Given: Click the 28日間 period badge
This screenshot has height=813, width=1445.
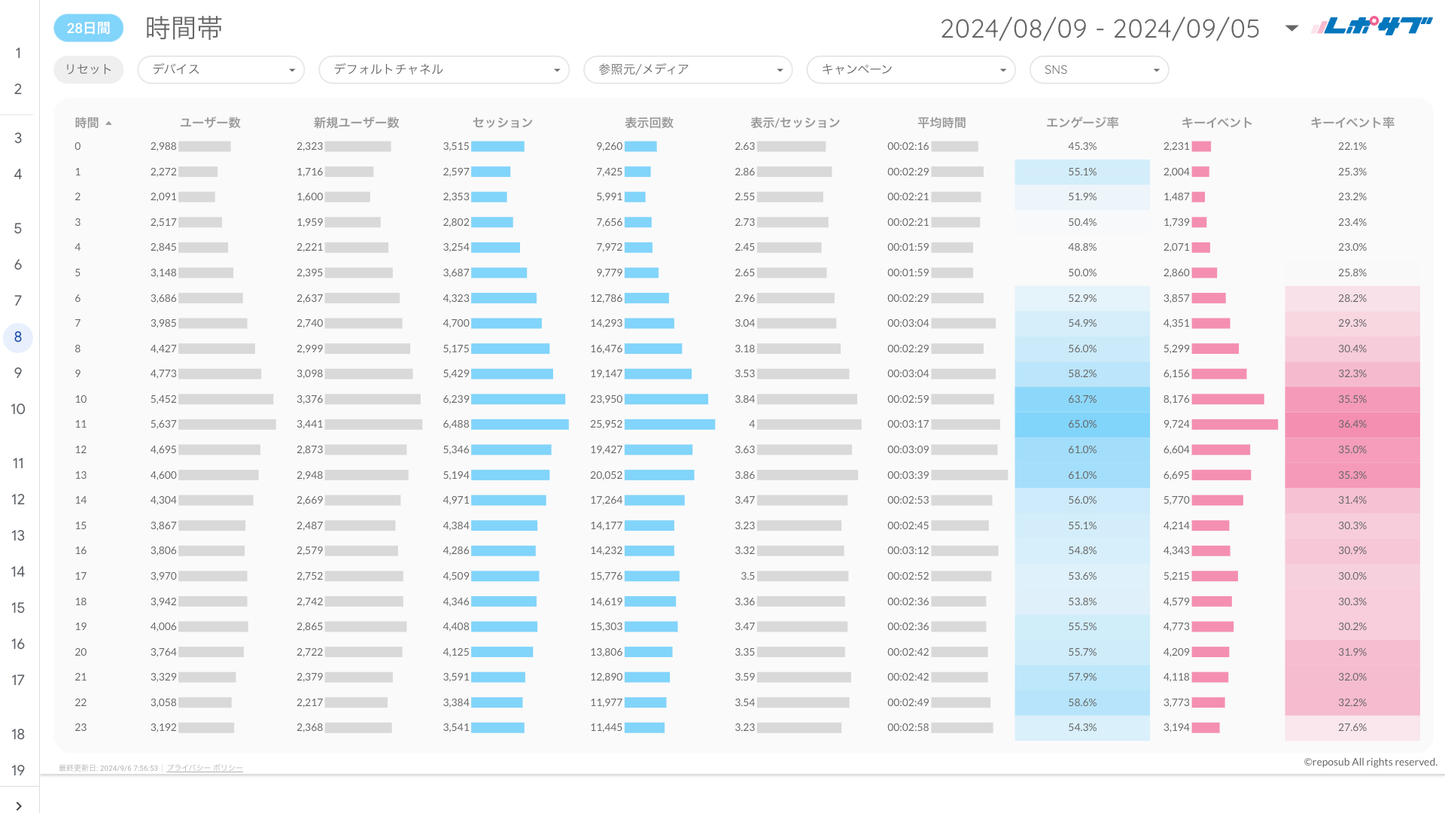Looking at the screenshot, I should pos(88,28).
